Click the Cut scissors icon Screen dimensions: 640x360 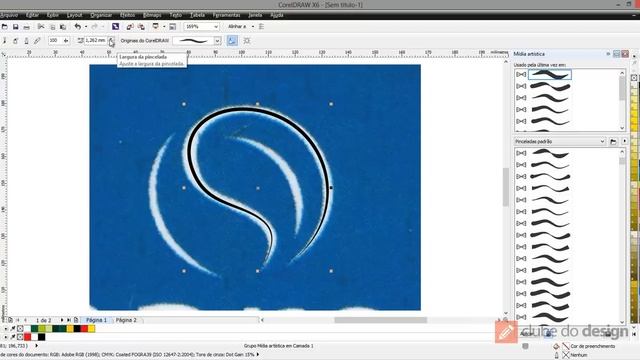pos(41,27)
